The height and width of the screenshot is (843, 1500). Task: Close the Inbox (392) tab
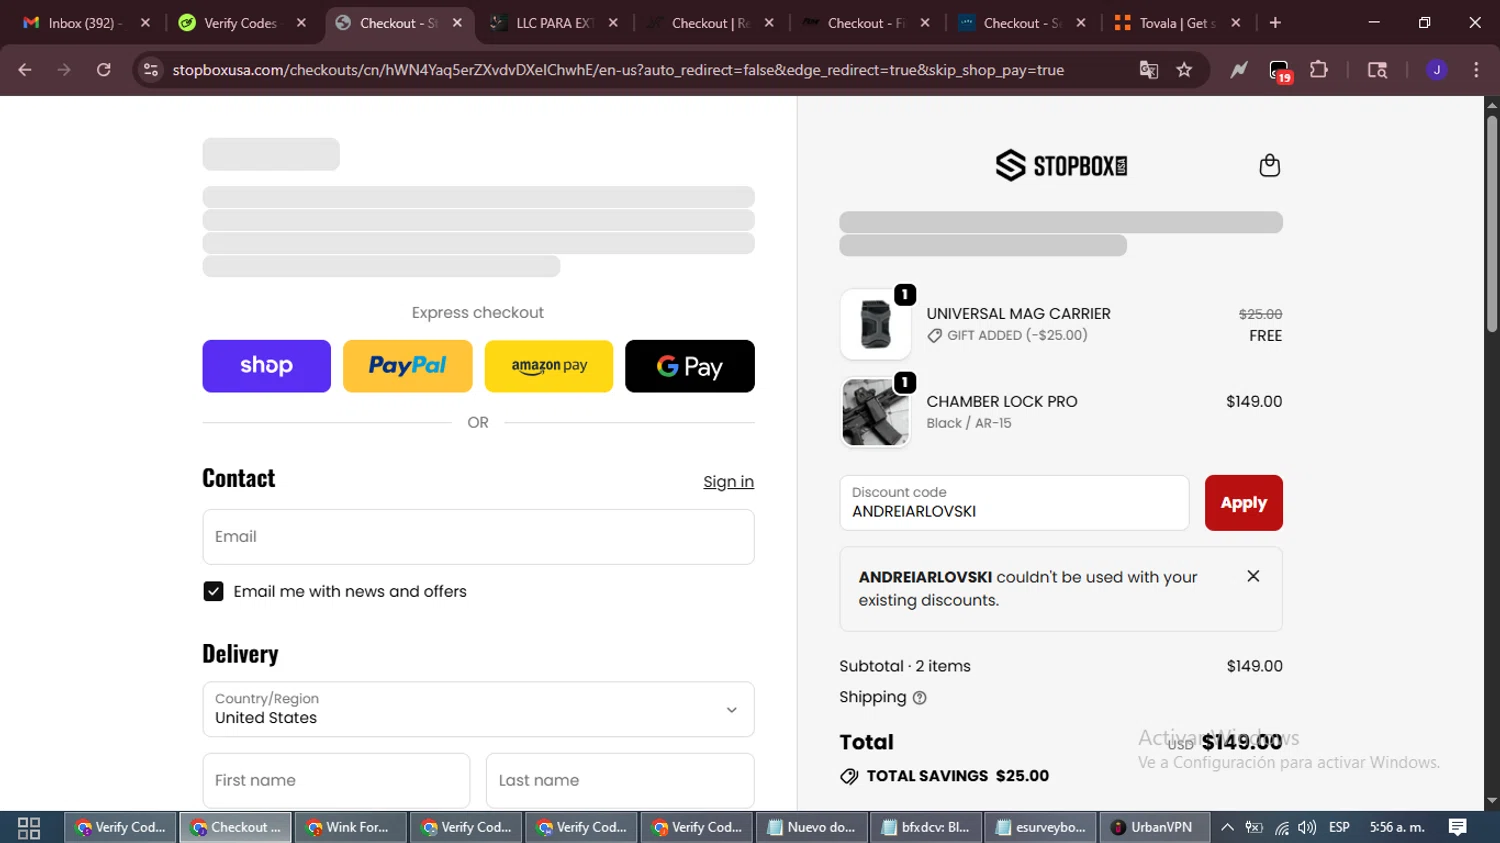(145, 23)
